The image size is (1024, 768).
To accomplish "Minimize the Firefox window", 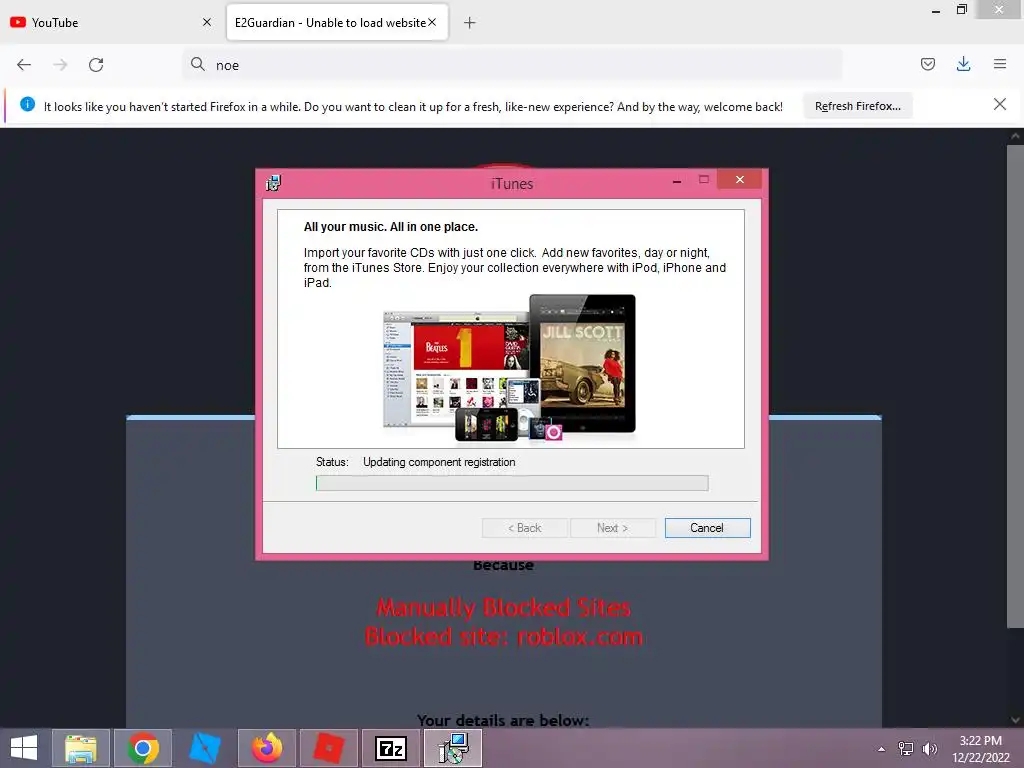I will click(936, 10).
